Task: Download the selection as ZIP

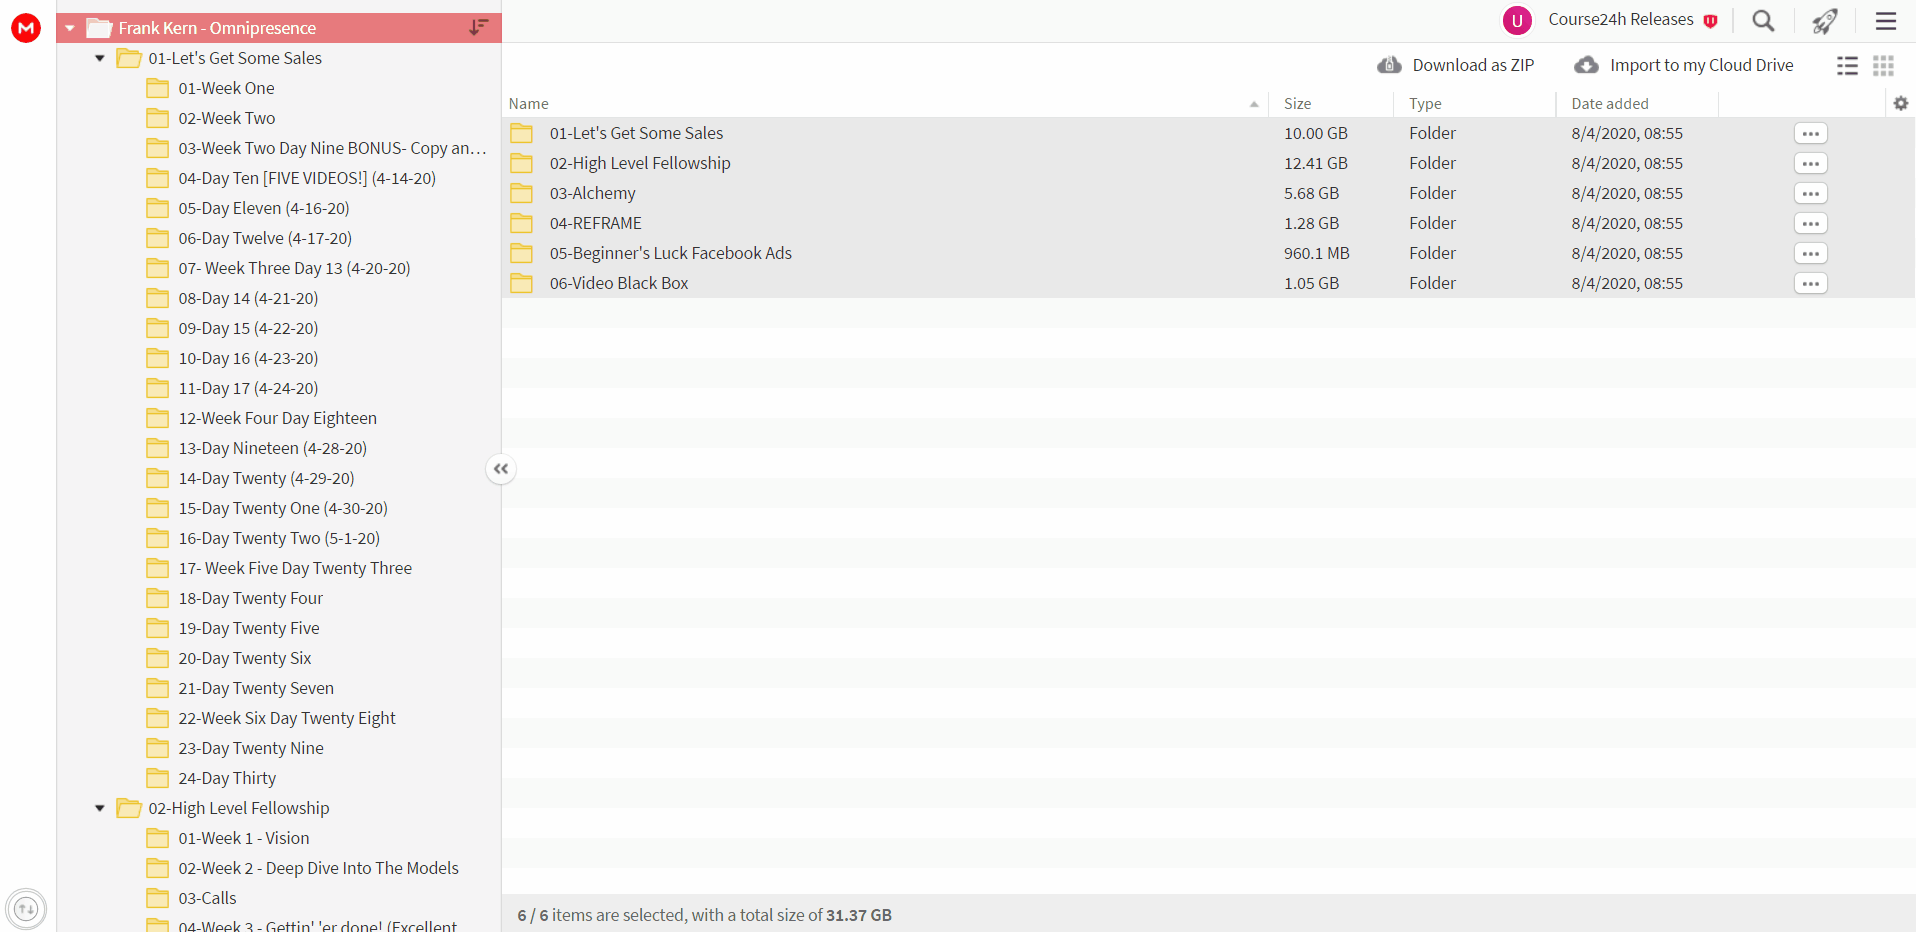Action: (1455, 65)
